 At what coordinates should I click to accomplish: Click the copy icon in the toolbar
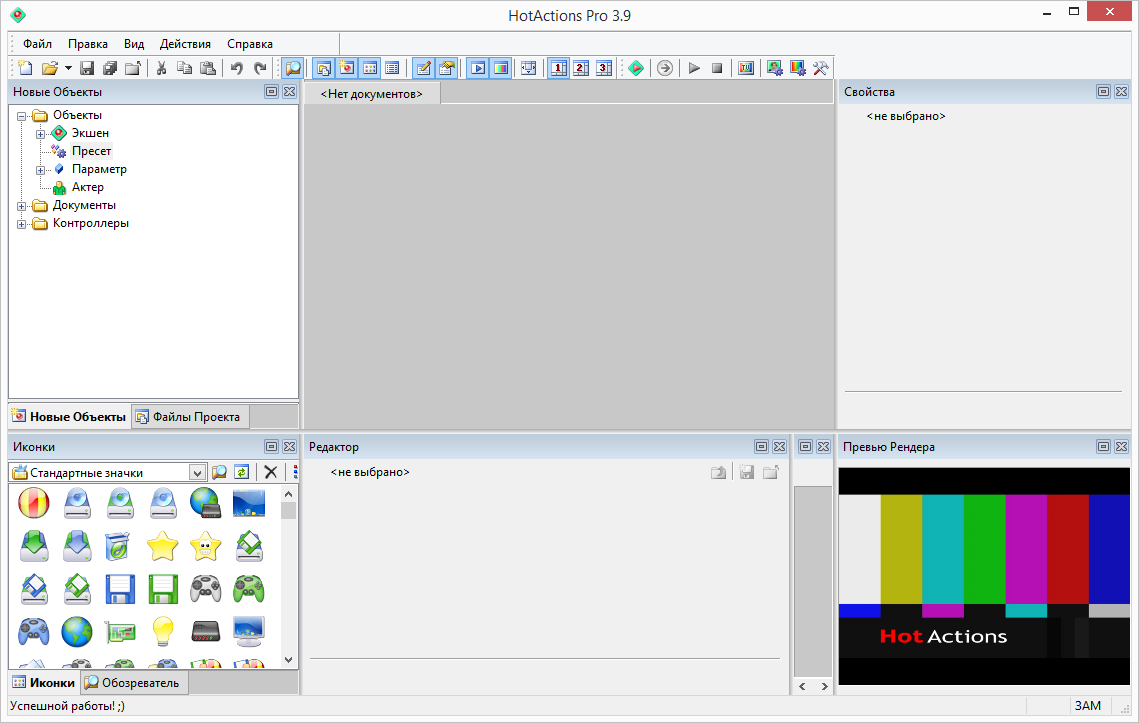point(185,68)
